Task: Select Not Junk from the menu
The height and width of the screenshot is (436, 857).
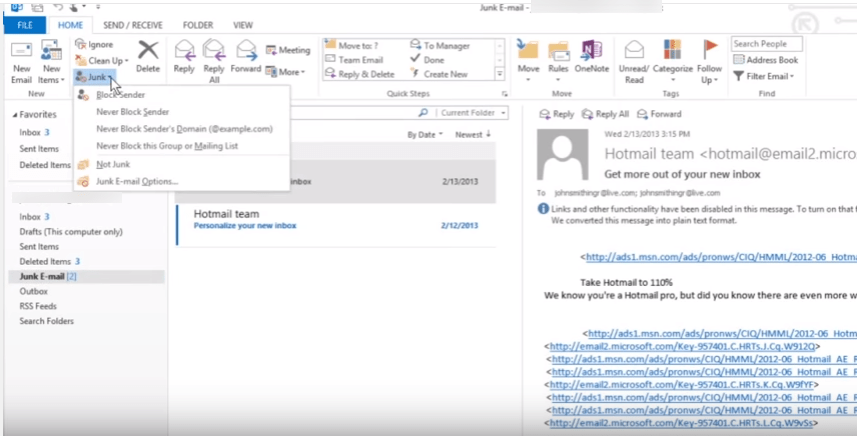Action: coord(113,164)
